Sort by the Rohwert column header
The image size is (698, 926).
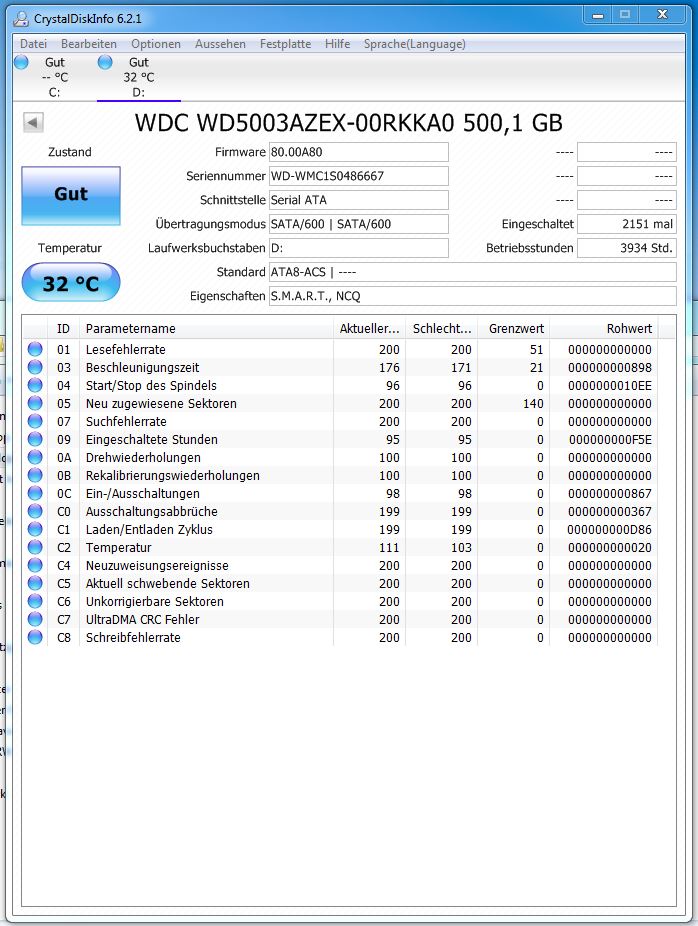coord(604,328)
